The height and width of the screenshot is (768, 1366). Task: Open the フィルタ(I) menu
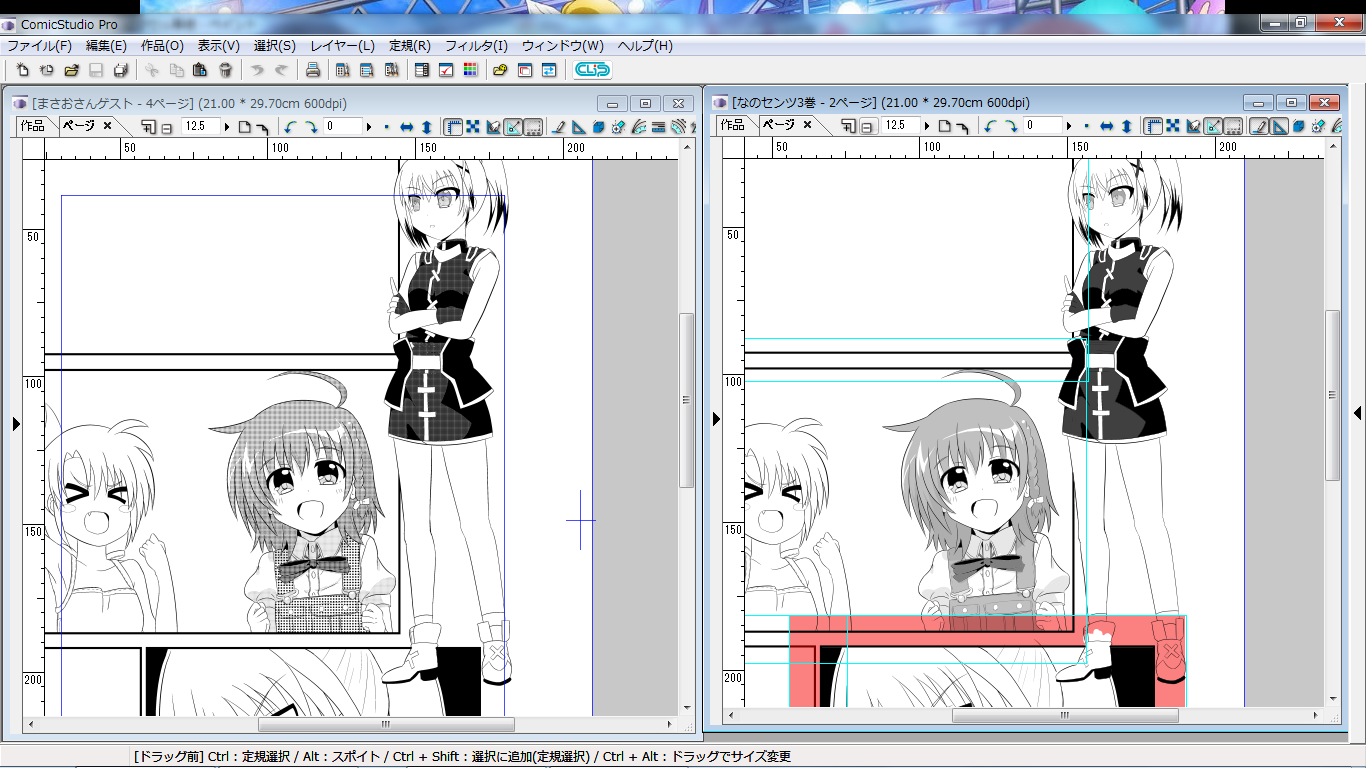[x=476, y=46]
